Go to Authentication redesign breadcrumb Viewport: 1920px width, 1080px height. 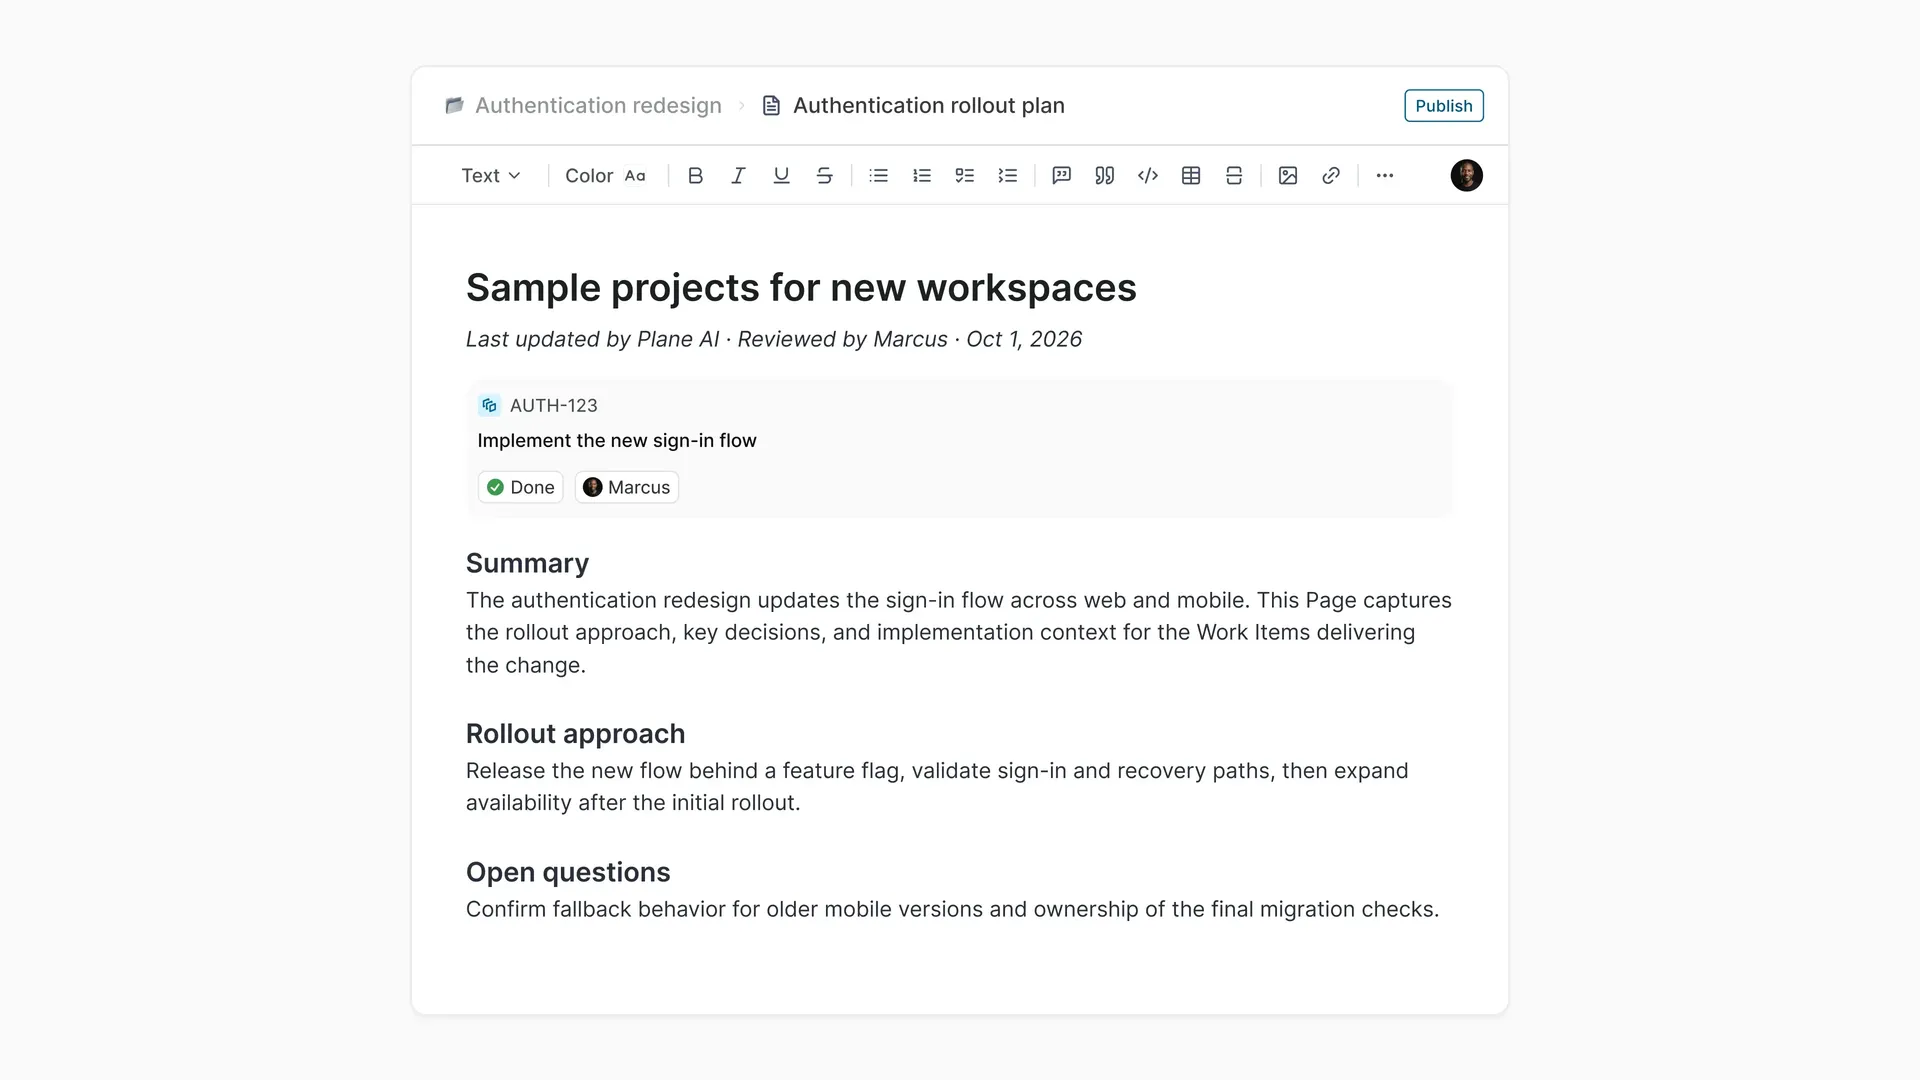pyautogui.click(x=598, y=106)
